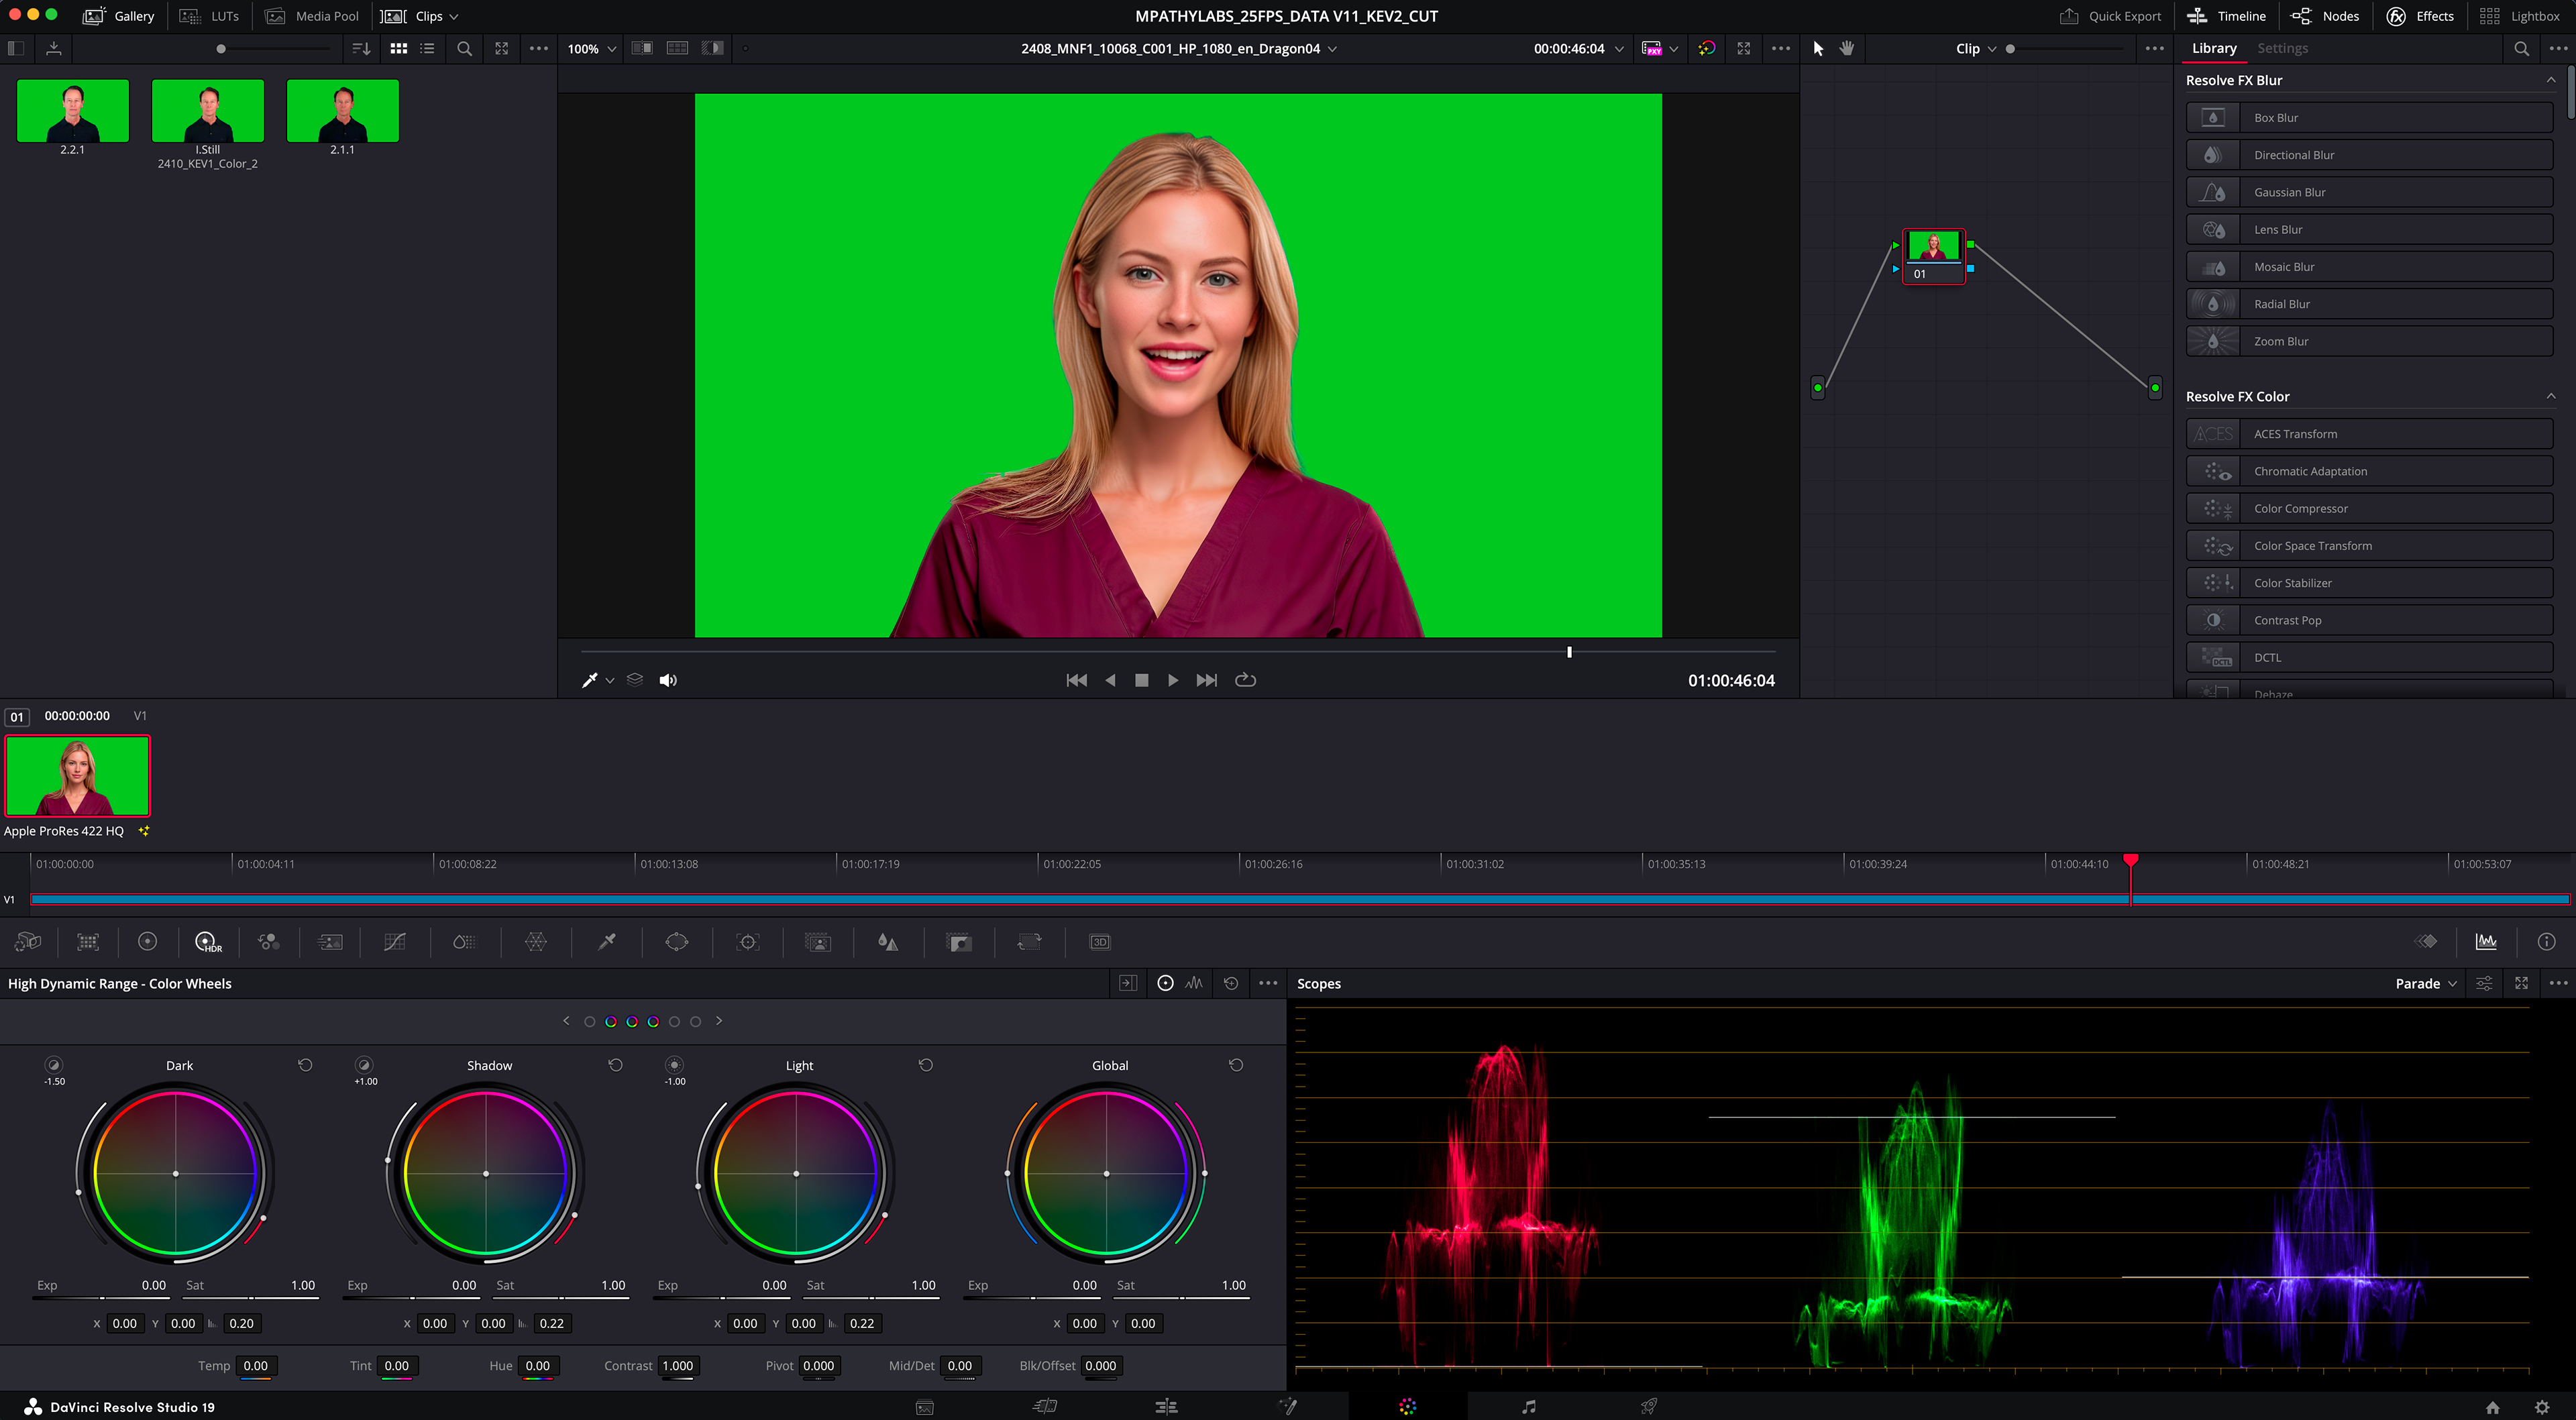Select the Qualifier eyedropper palette

[607, 942]
